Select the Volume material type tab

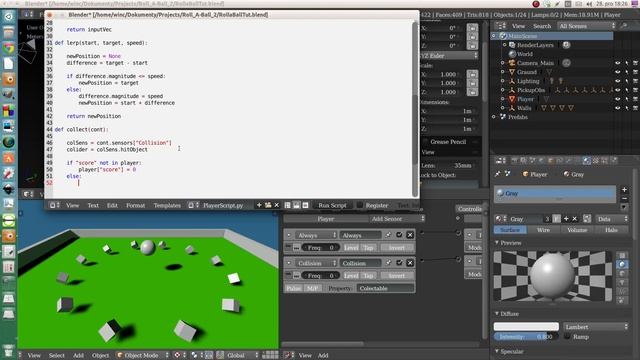(x=577, y=230)
